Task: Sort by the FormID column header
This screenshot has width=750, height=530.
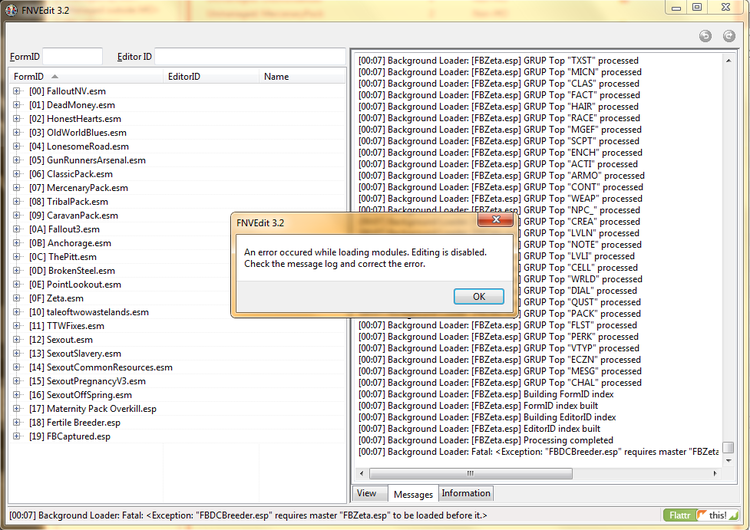Action: tap(88, 77)
